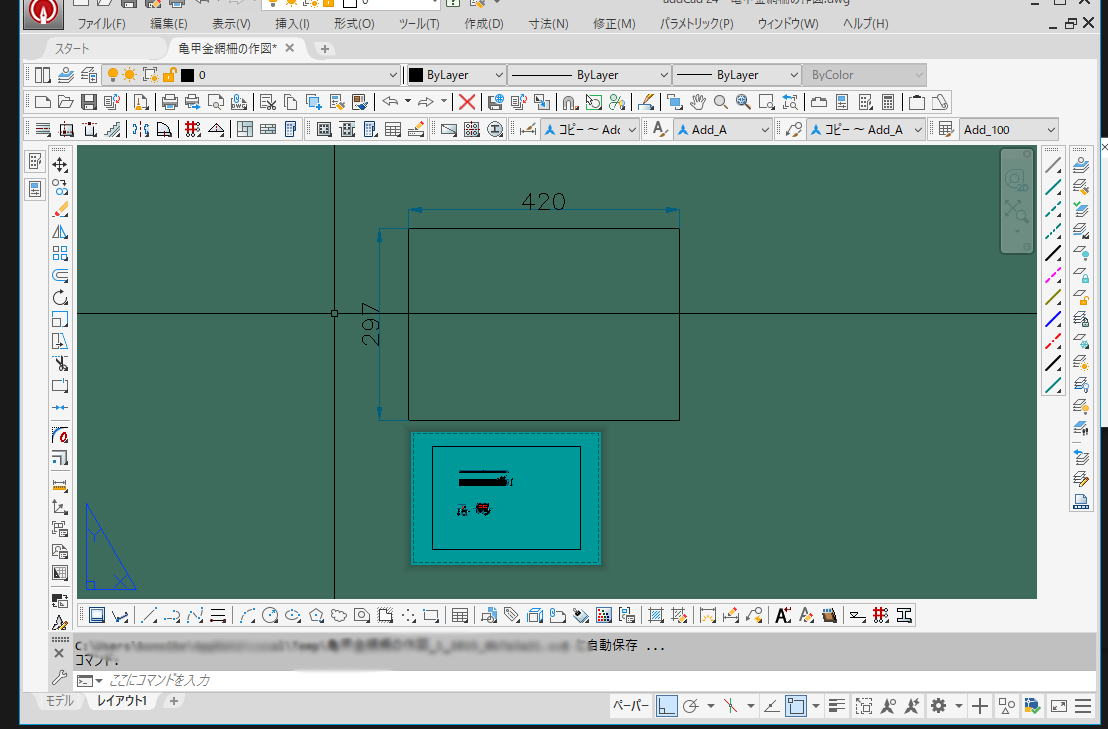Select the Pan hand tool
Screen dimensions: 1108x729
point(697,102)
